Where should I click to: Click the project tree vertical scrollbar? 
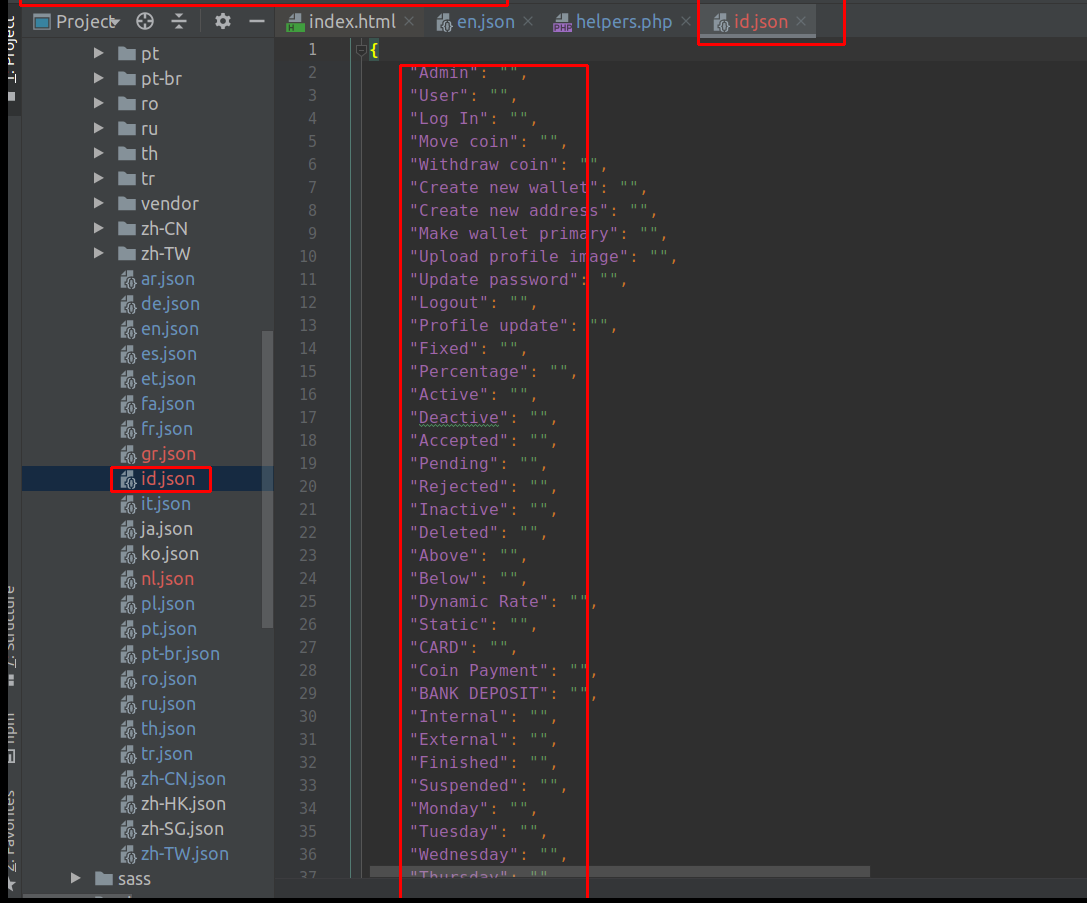[267, 480]
